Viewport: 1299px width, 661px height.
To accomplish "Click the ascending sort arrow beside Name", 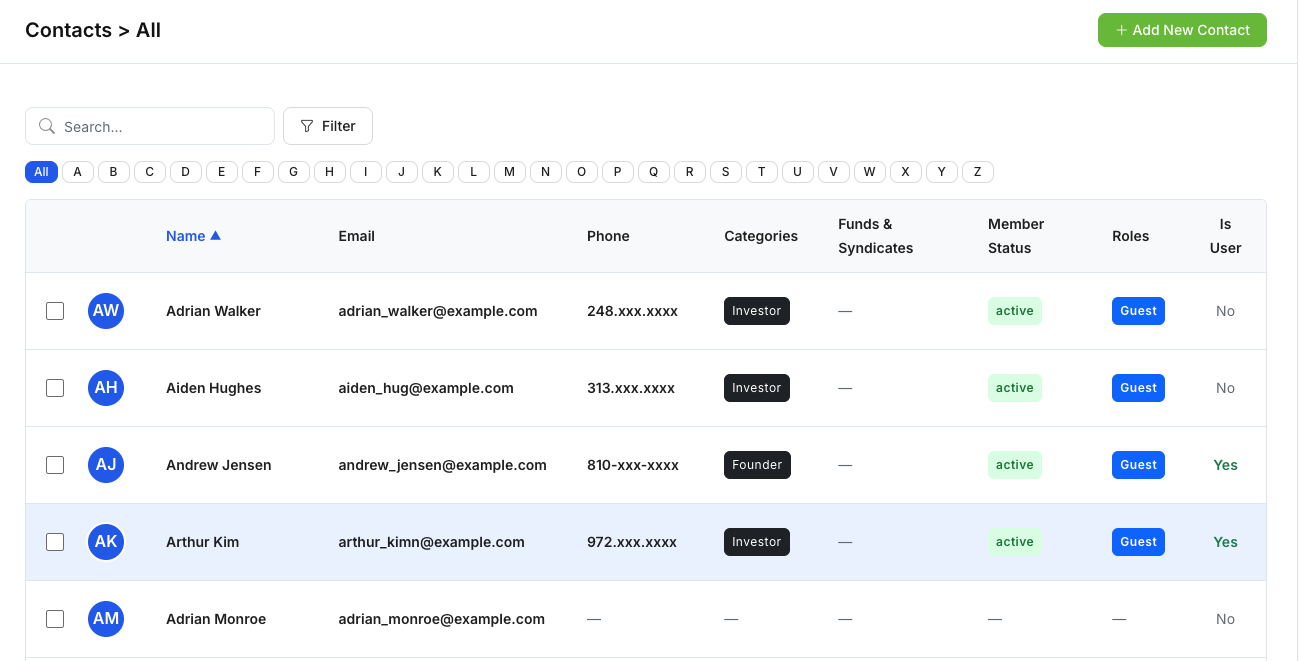I will 215,236.
